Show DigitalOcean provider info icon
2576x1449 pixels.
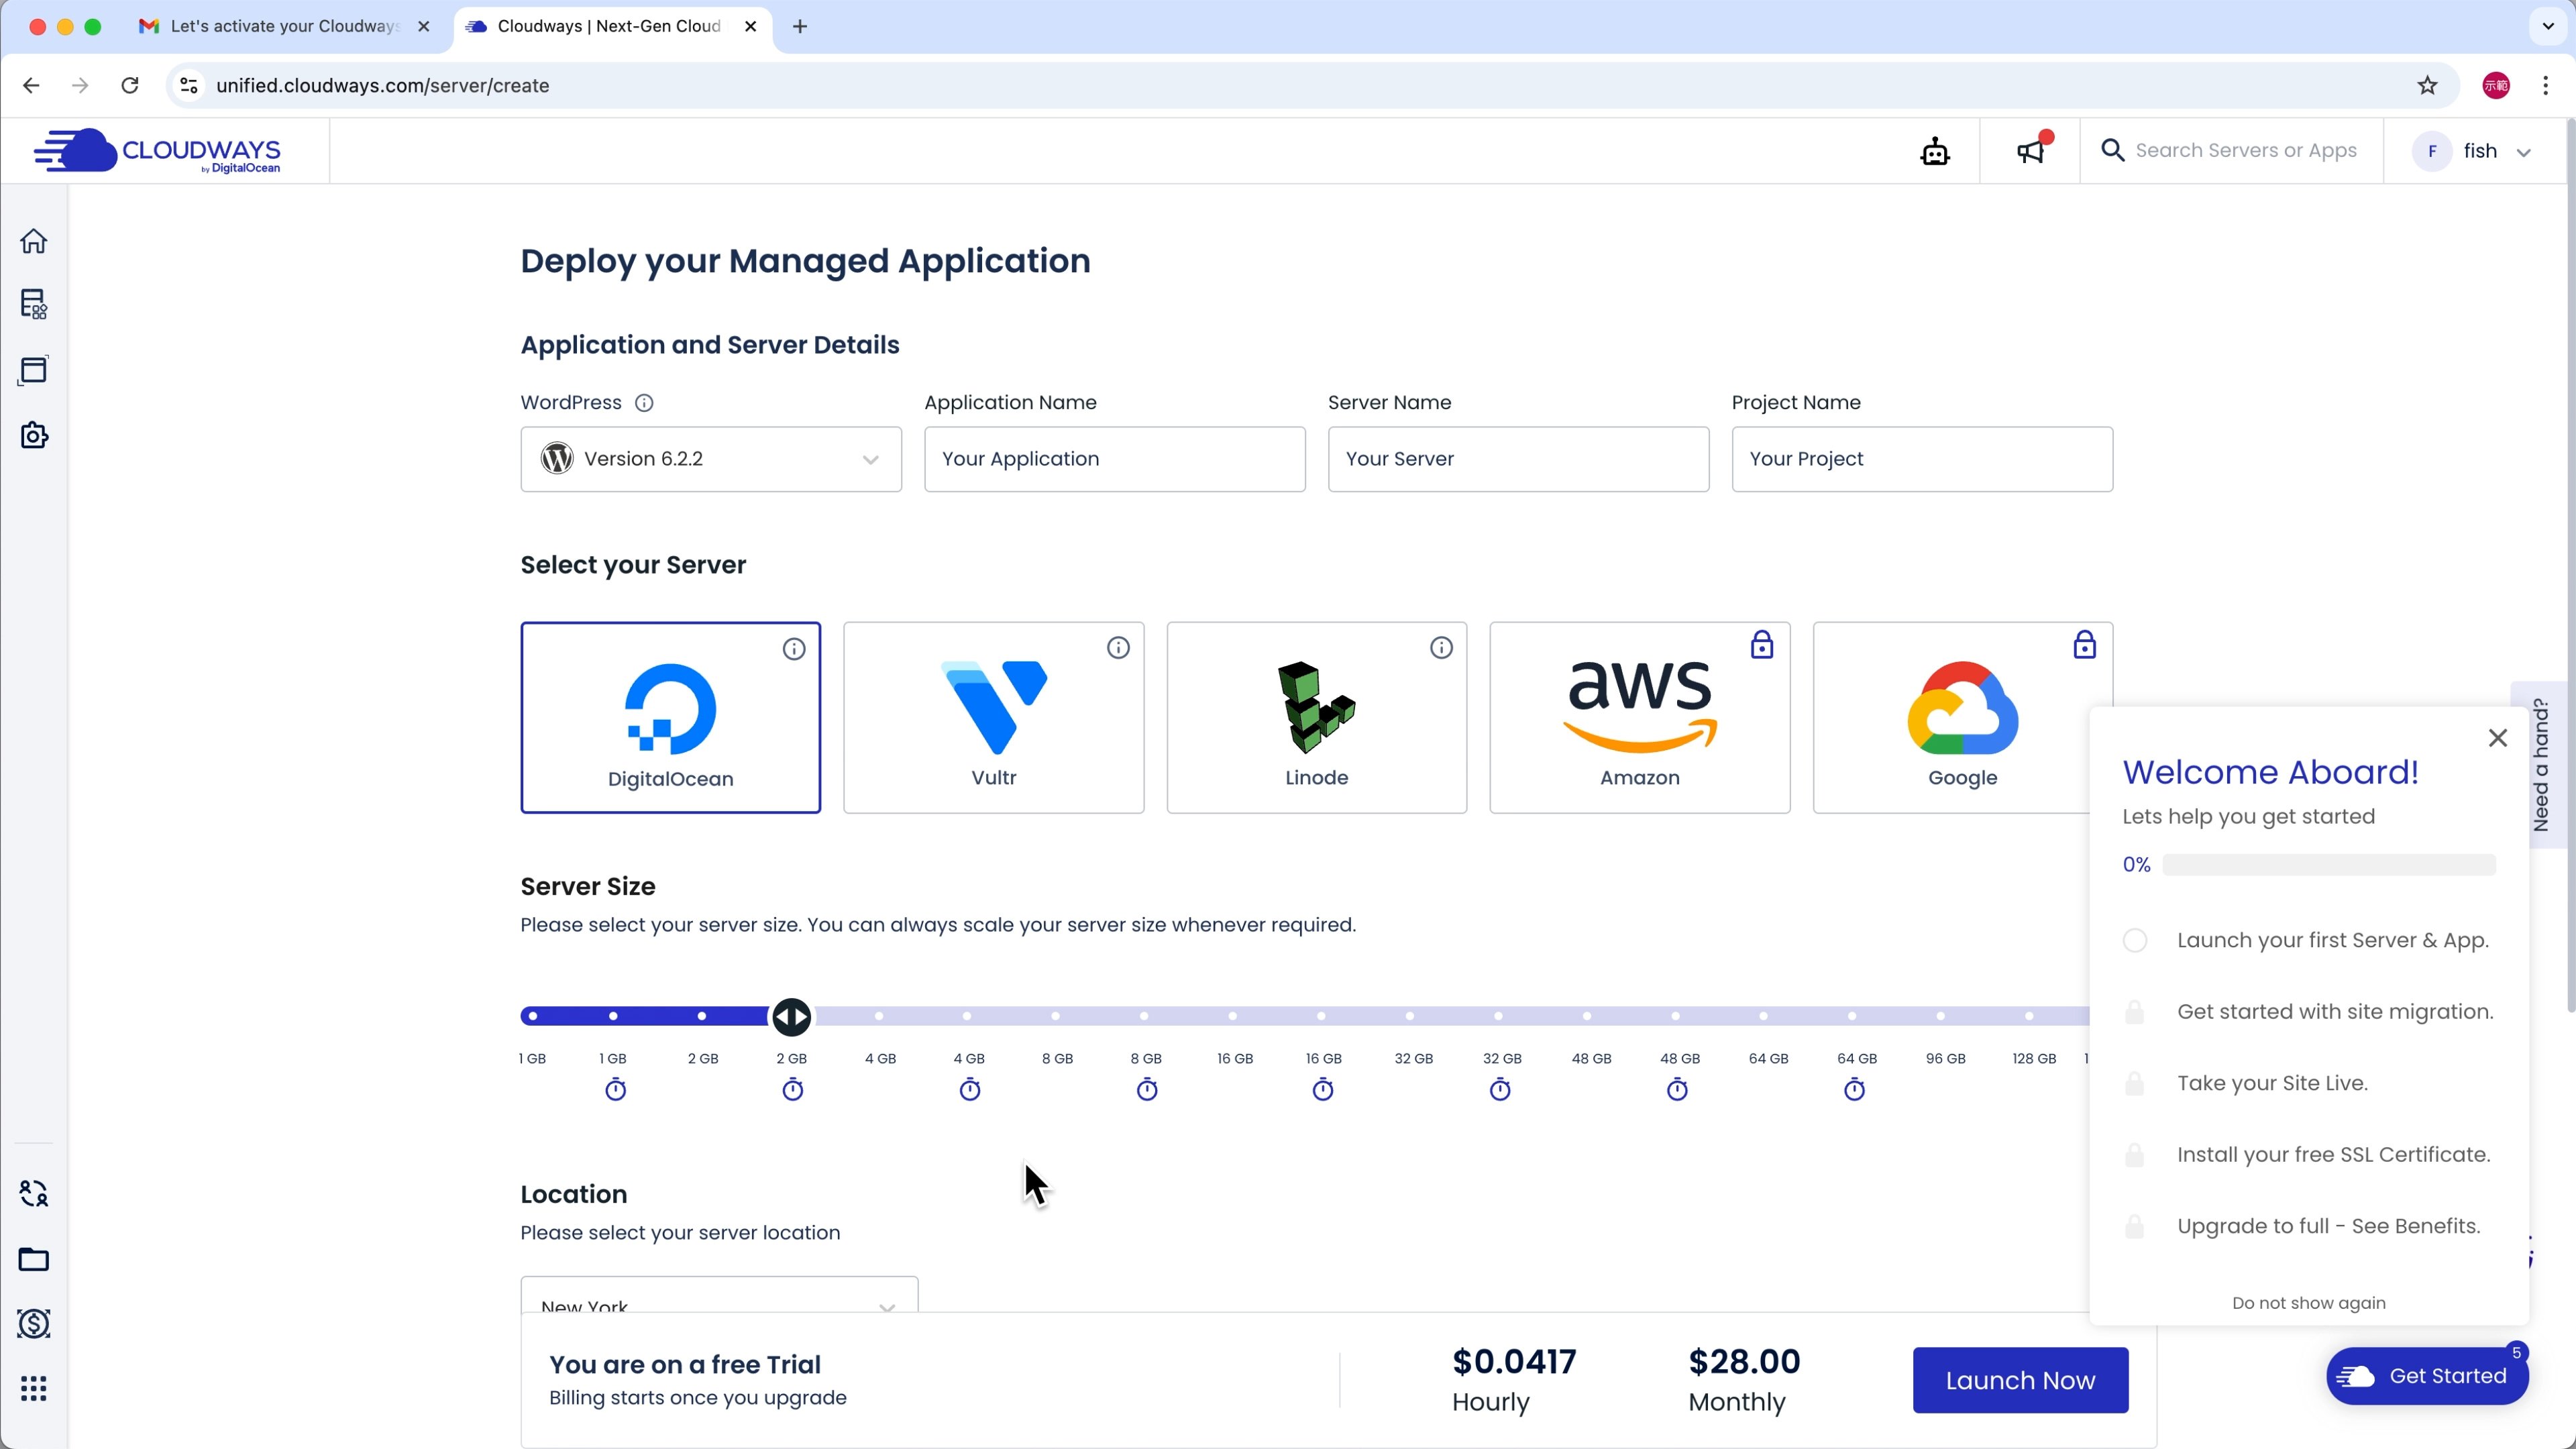[794, 649]
